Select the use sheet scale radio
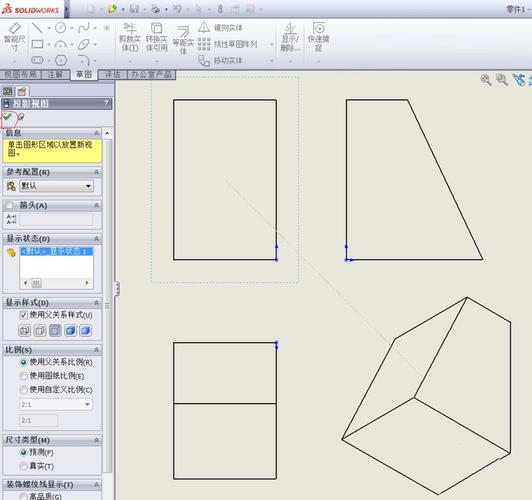Image resolution: width=532 pixels, height=500 pixels. 23,376
